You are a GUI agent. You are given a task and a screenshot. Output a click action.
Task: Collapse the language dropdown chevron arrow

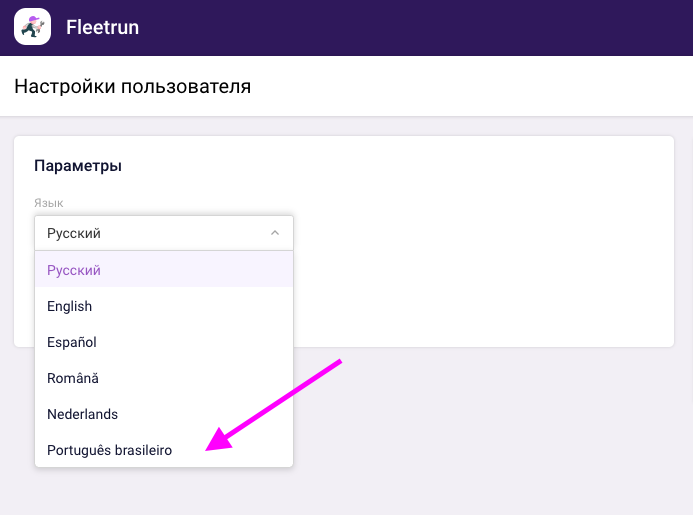[275, 233]
